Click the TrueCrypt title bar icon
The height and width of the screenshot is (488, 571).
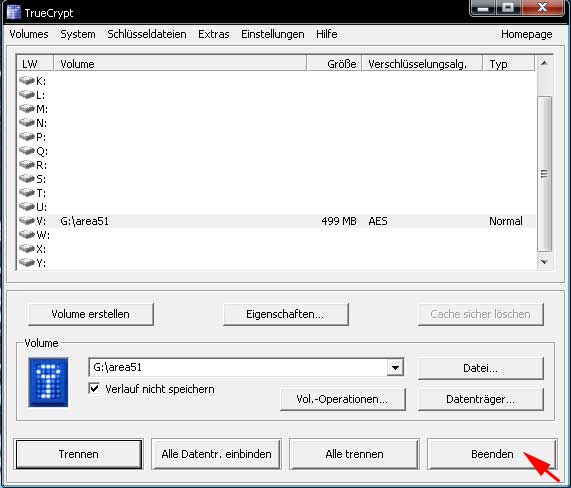pyautogui.click(x=14, y=12)
